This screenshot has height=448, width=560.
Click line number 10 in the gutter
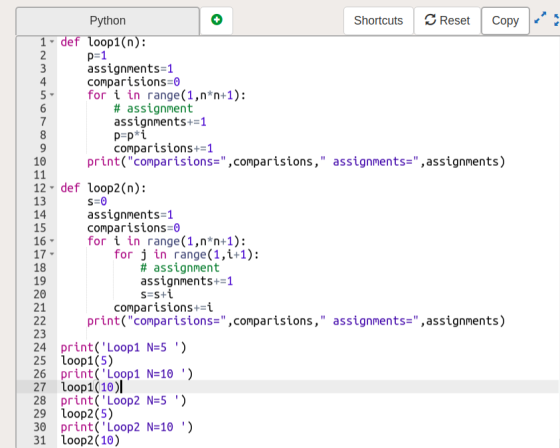pyautogui.click(x=40, y=161)
